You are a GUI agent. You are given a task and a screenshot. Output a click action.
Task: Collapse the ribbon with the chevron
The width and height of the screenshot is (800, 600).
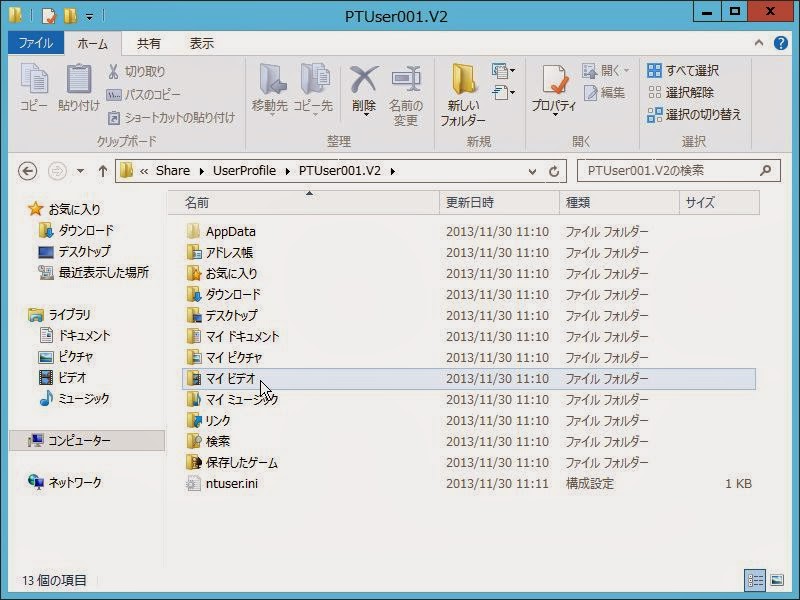tap(759, 43)
